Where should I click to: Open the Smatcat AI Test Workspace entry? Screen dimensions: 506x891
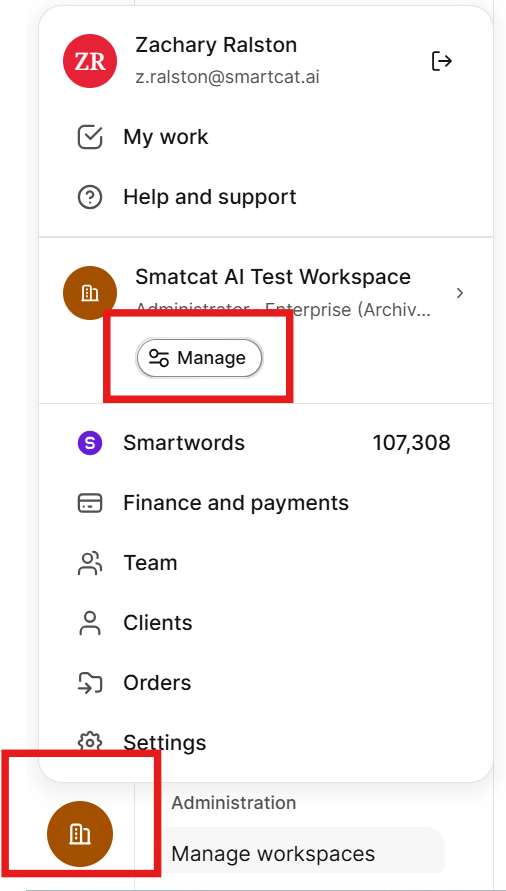273,277
